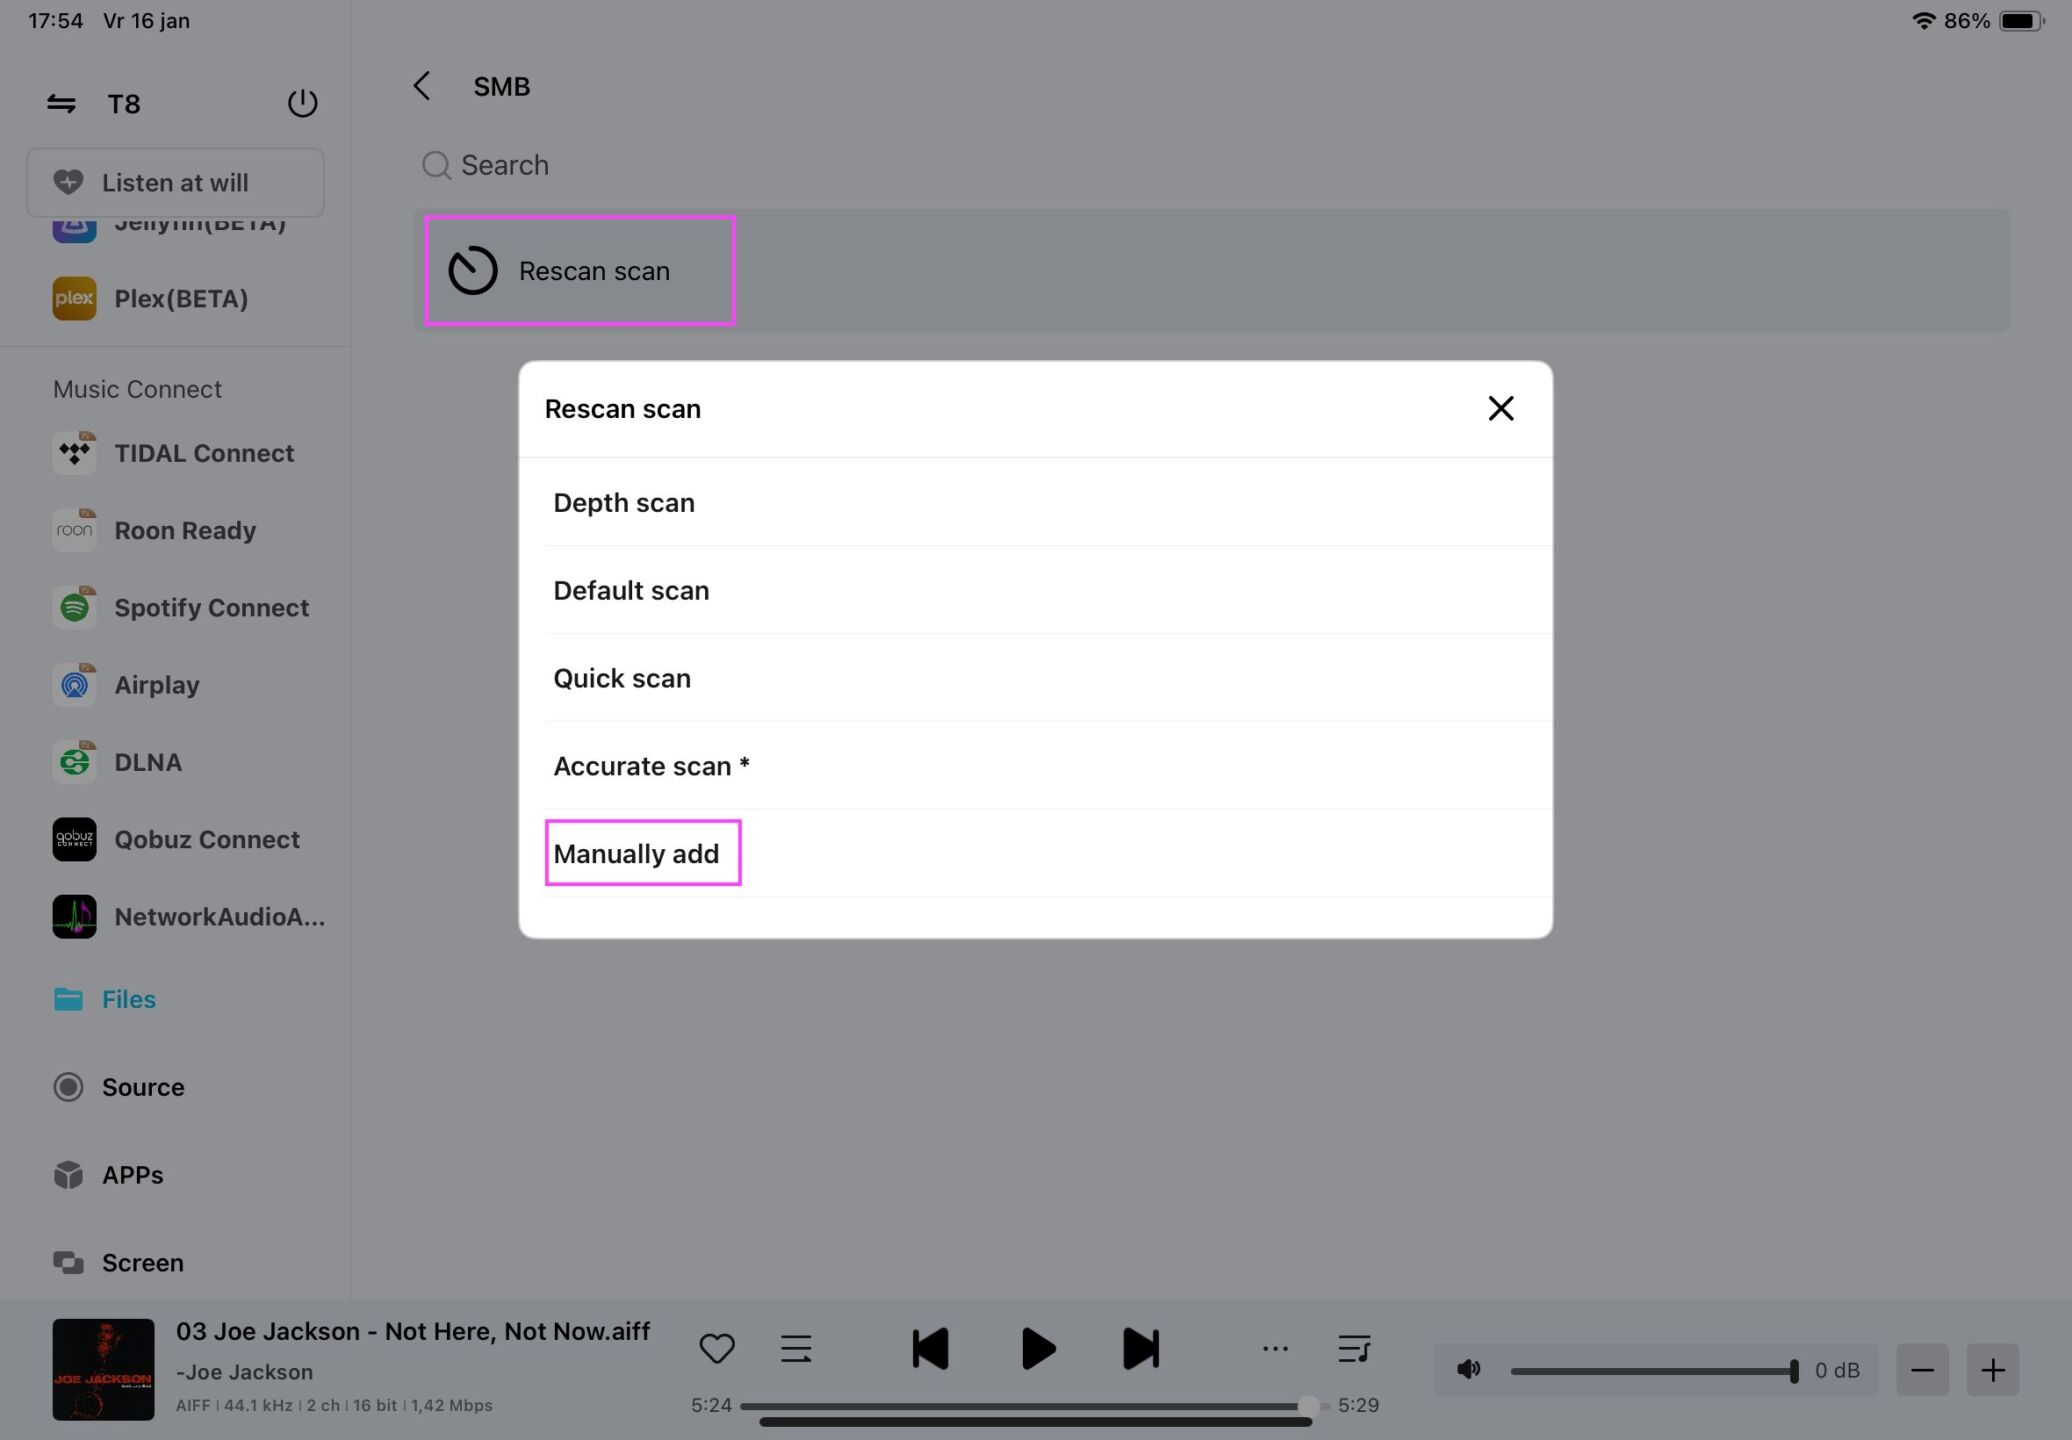Click the Rescan scan dialog title
This screenshot has width=2072, height=1440.
[x=623, y=408]
